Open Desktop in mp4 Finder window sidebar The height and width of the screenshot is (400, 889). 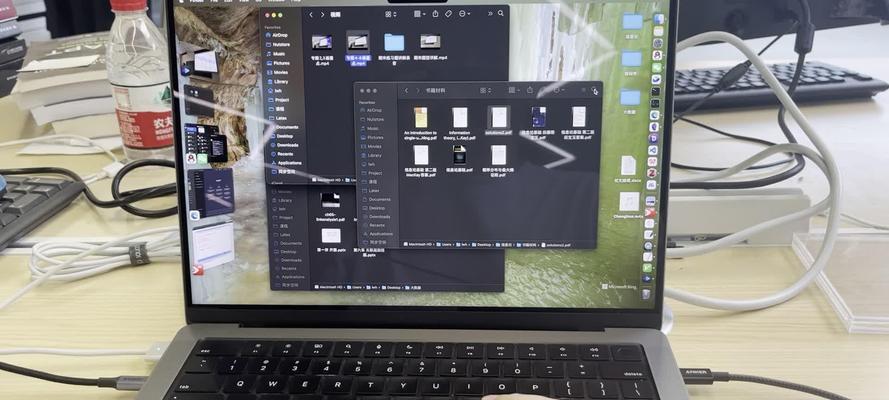(282, 136)
